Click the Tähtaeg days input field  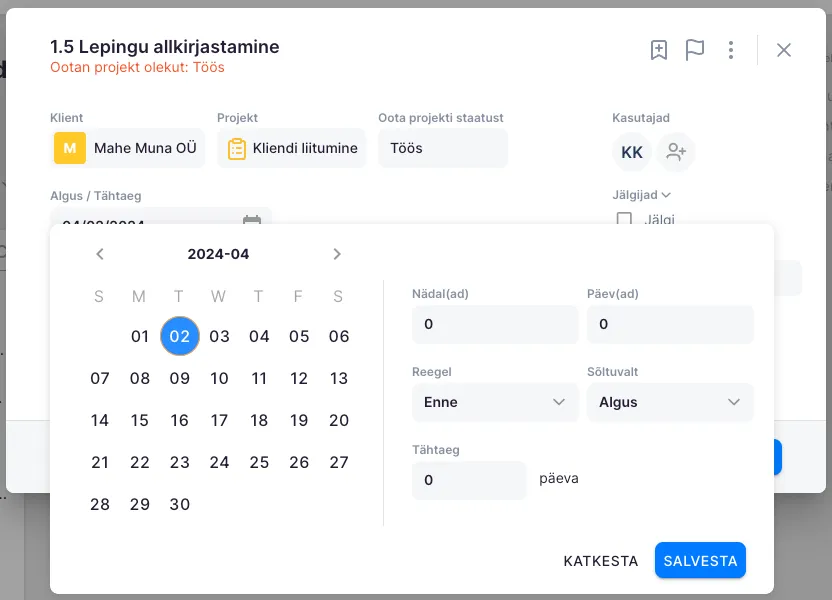[x=468, y=480]
